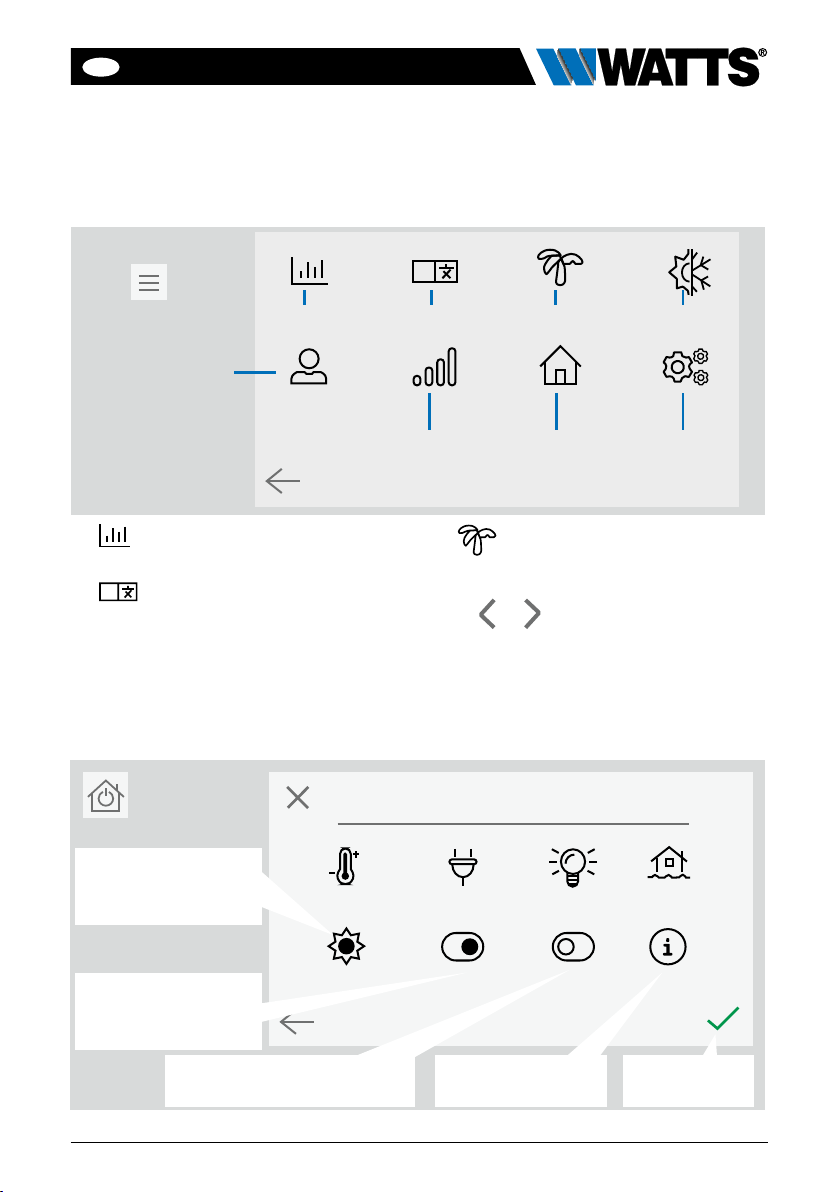Click the right chevron arrow
Screen dimensions: 840x1192
pyautogui.click(x=532, y=613)
